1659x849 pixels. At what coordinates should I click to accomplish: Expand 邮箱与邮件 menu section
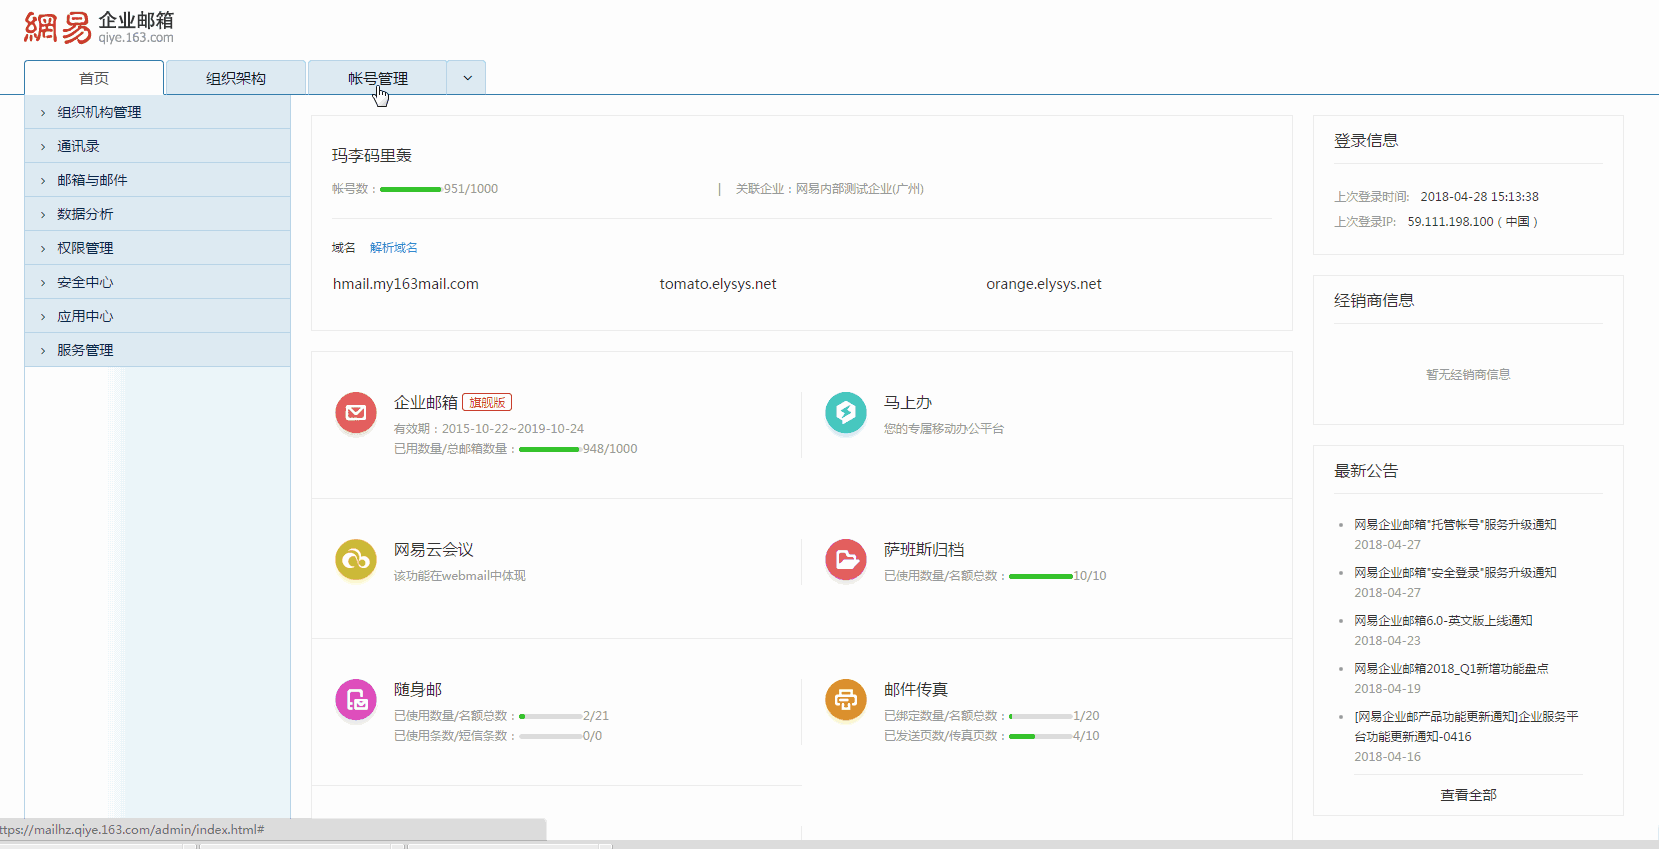pyautogui.click(x=158, y=180)
